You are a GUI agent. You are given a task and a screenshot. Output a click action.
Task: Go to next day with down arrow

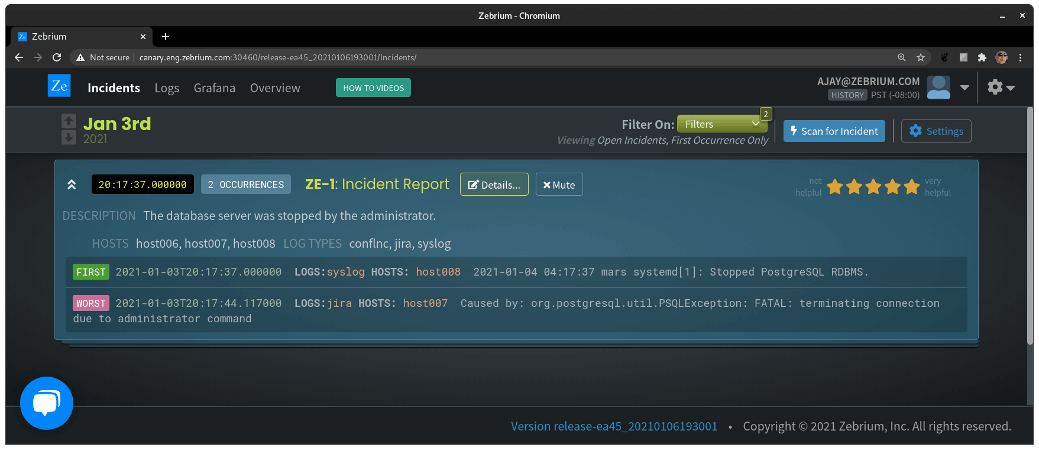(x=69, y=137)
